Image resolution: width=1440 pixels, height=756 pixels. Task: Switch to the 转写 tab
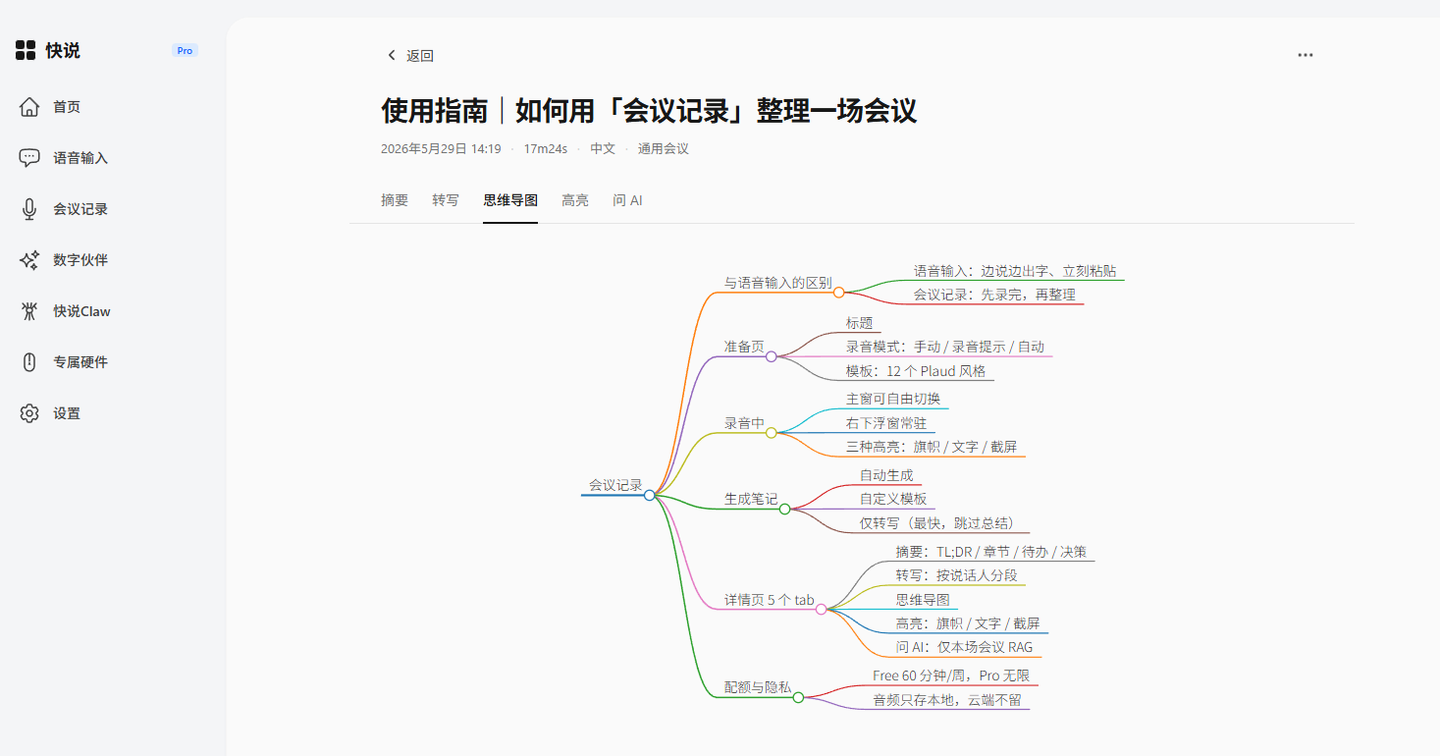click(x=446, y=200)
